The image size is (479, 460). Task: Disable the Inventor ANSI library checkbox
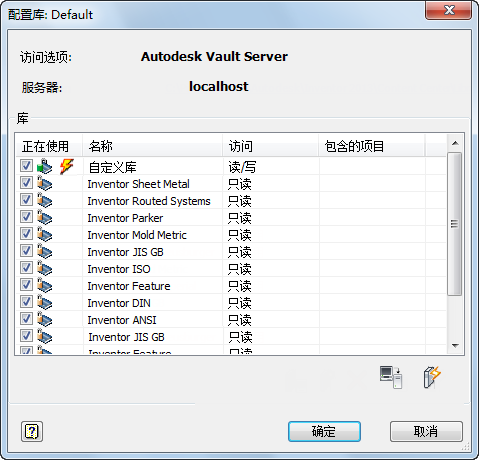click(26, 319)
